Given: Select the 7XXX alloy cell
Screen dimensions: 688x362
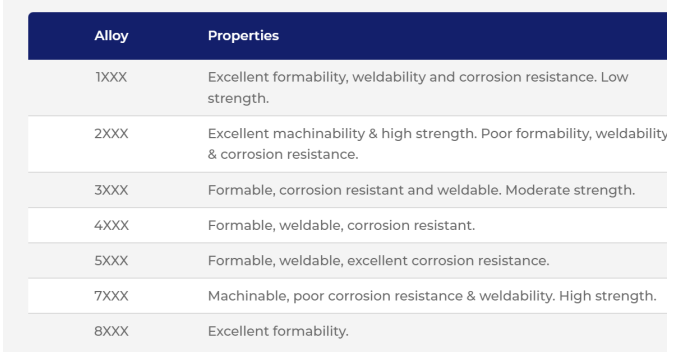Looking at the screenshot, I should click(x=111, y=296).
